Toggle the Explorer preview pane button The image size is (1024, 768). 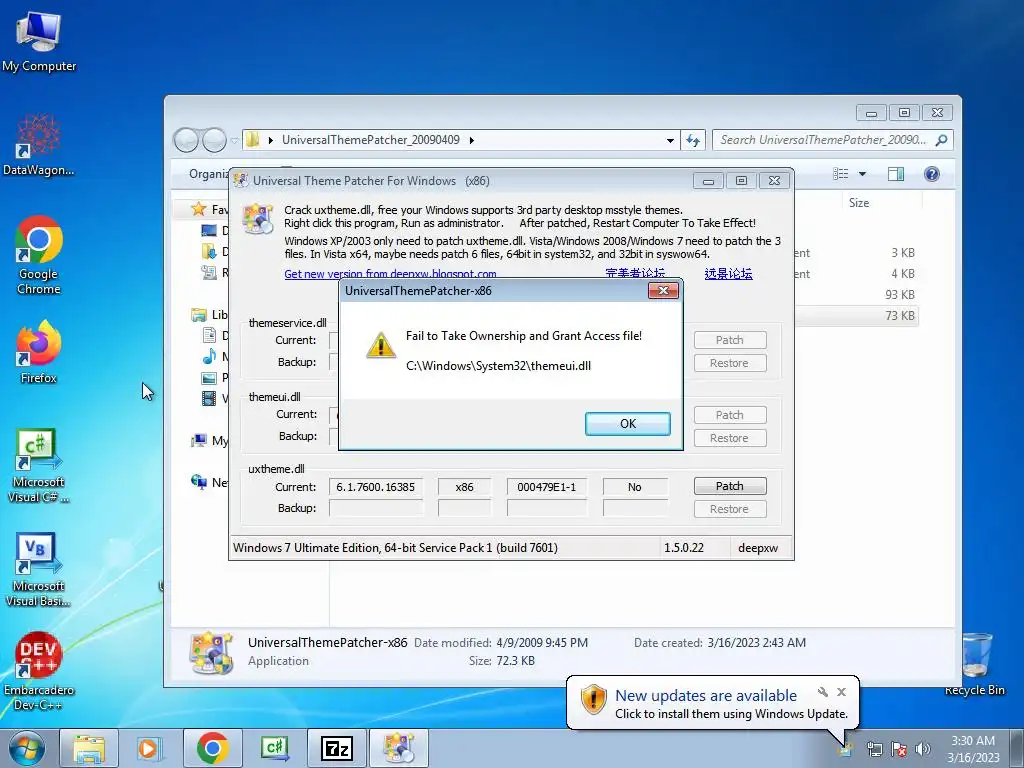pos(896,174)
